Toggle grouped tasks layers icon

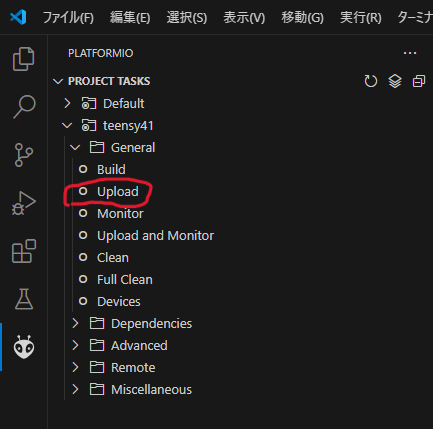click(x=395, y=81)
